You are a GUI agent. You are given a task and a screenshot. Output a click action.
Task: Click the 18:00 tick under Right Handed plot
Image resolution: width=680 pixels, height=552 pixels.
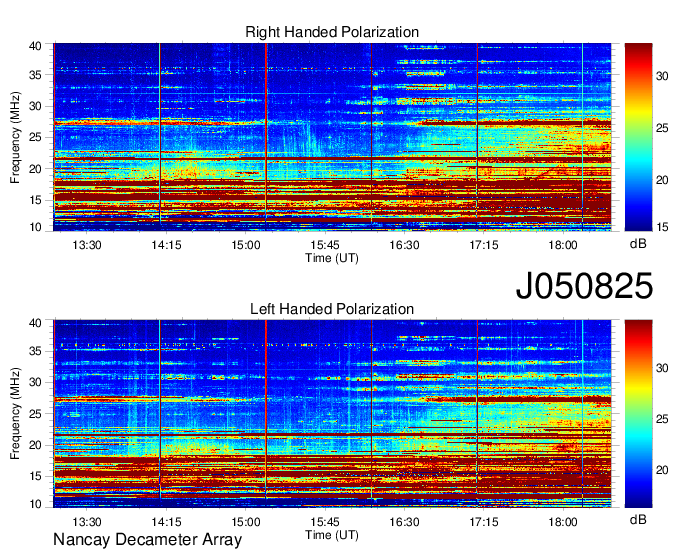tap(563, 245)
